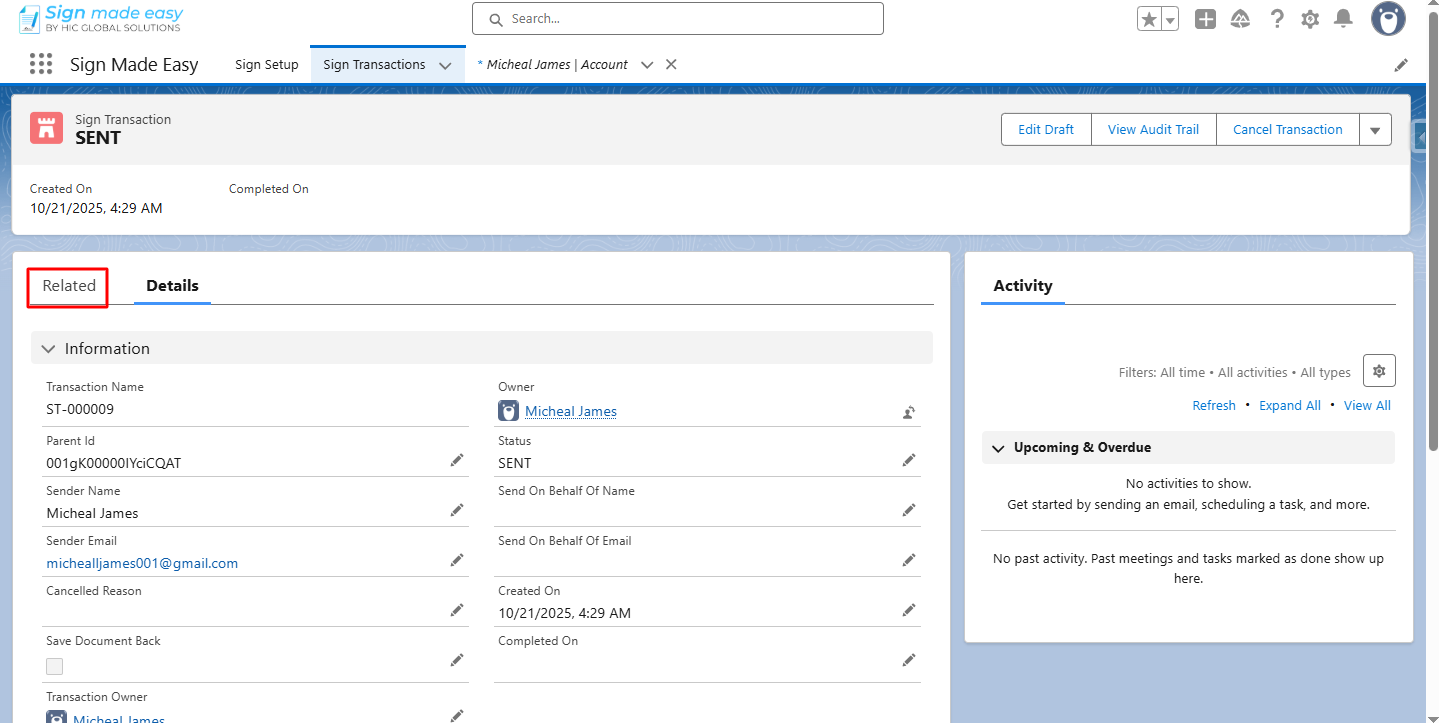Open the Micheal James owner link

coord(570,412)
